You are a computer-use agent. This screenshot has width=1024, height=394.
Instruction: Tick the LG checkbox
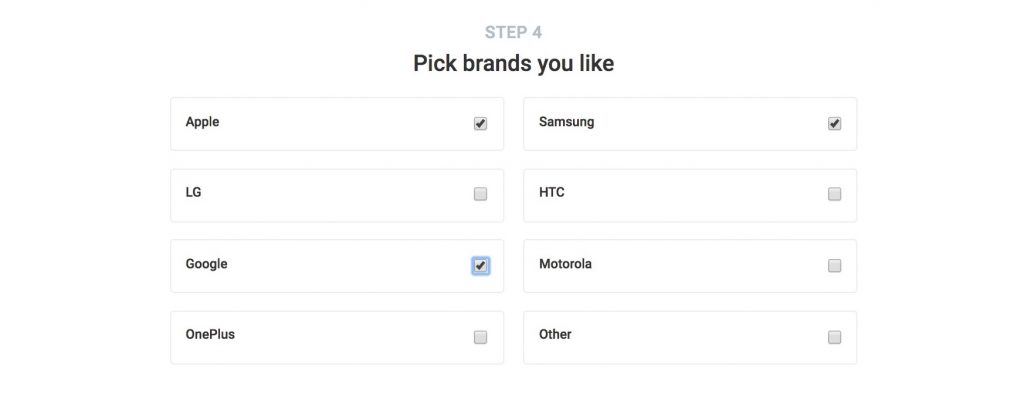click(x=480, y=194)
